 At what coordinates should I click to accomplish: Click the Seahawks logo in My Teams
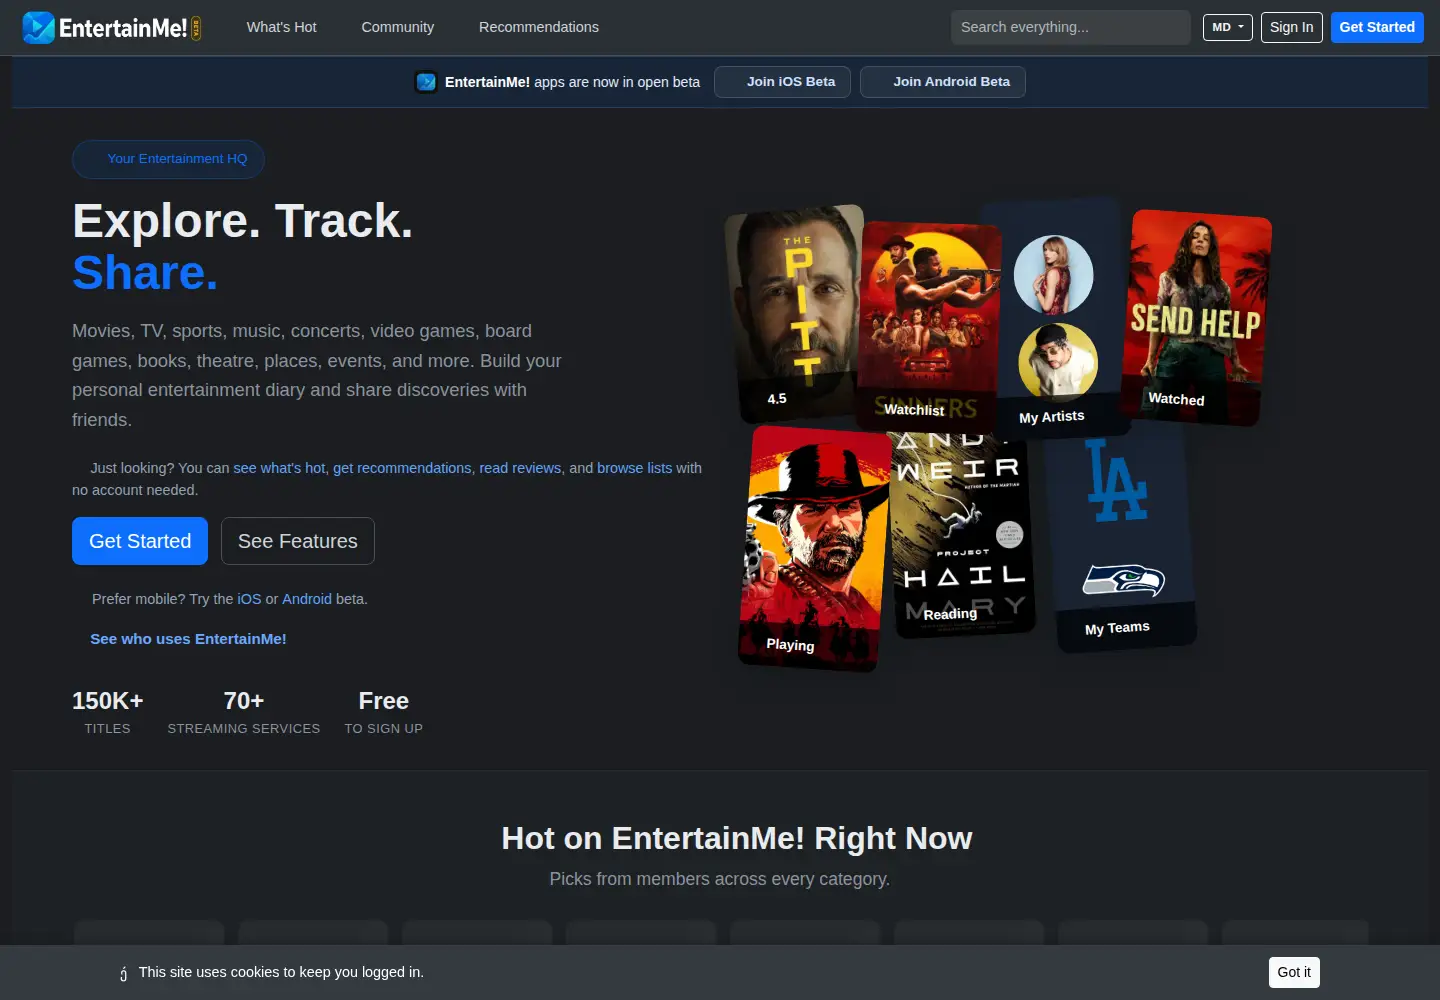pos(1124,579)
